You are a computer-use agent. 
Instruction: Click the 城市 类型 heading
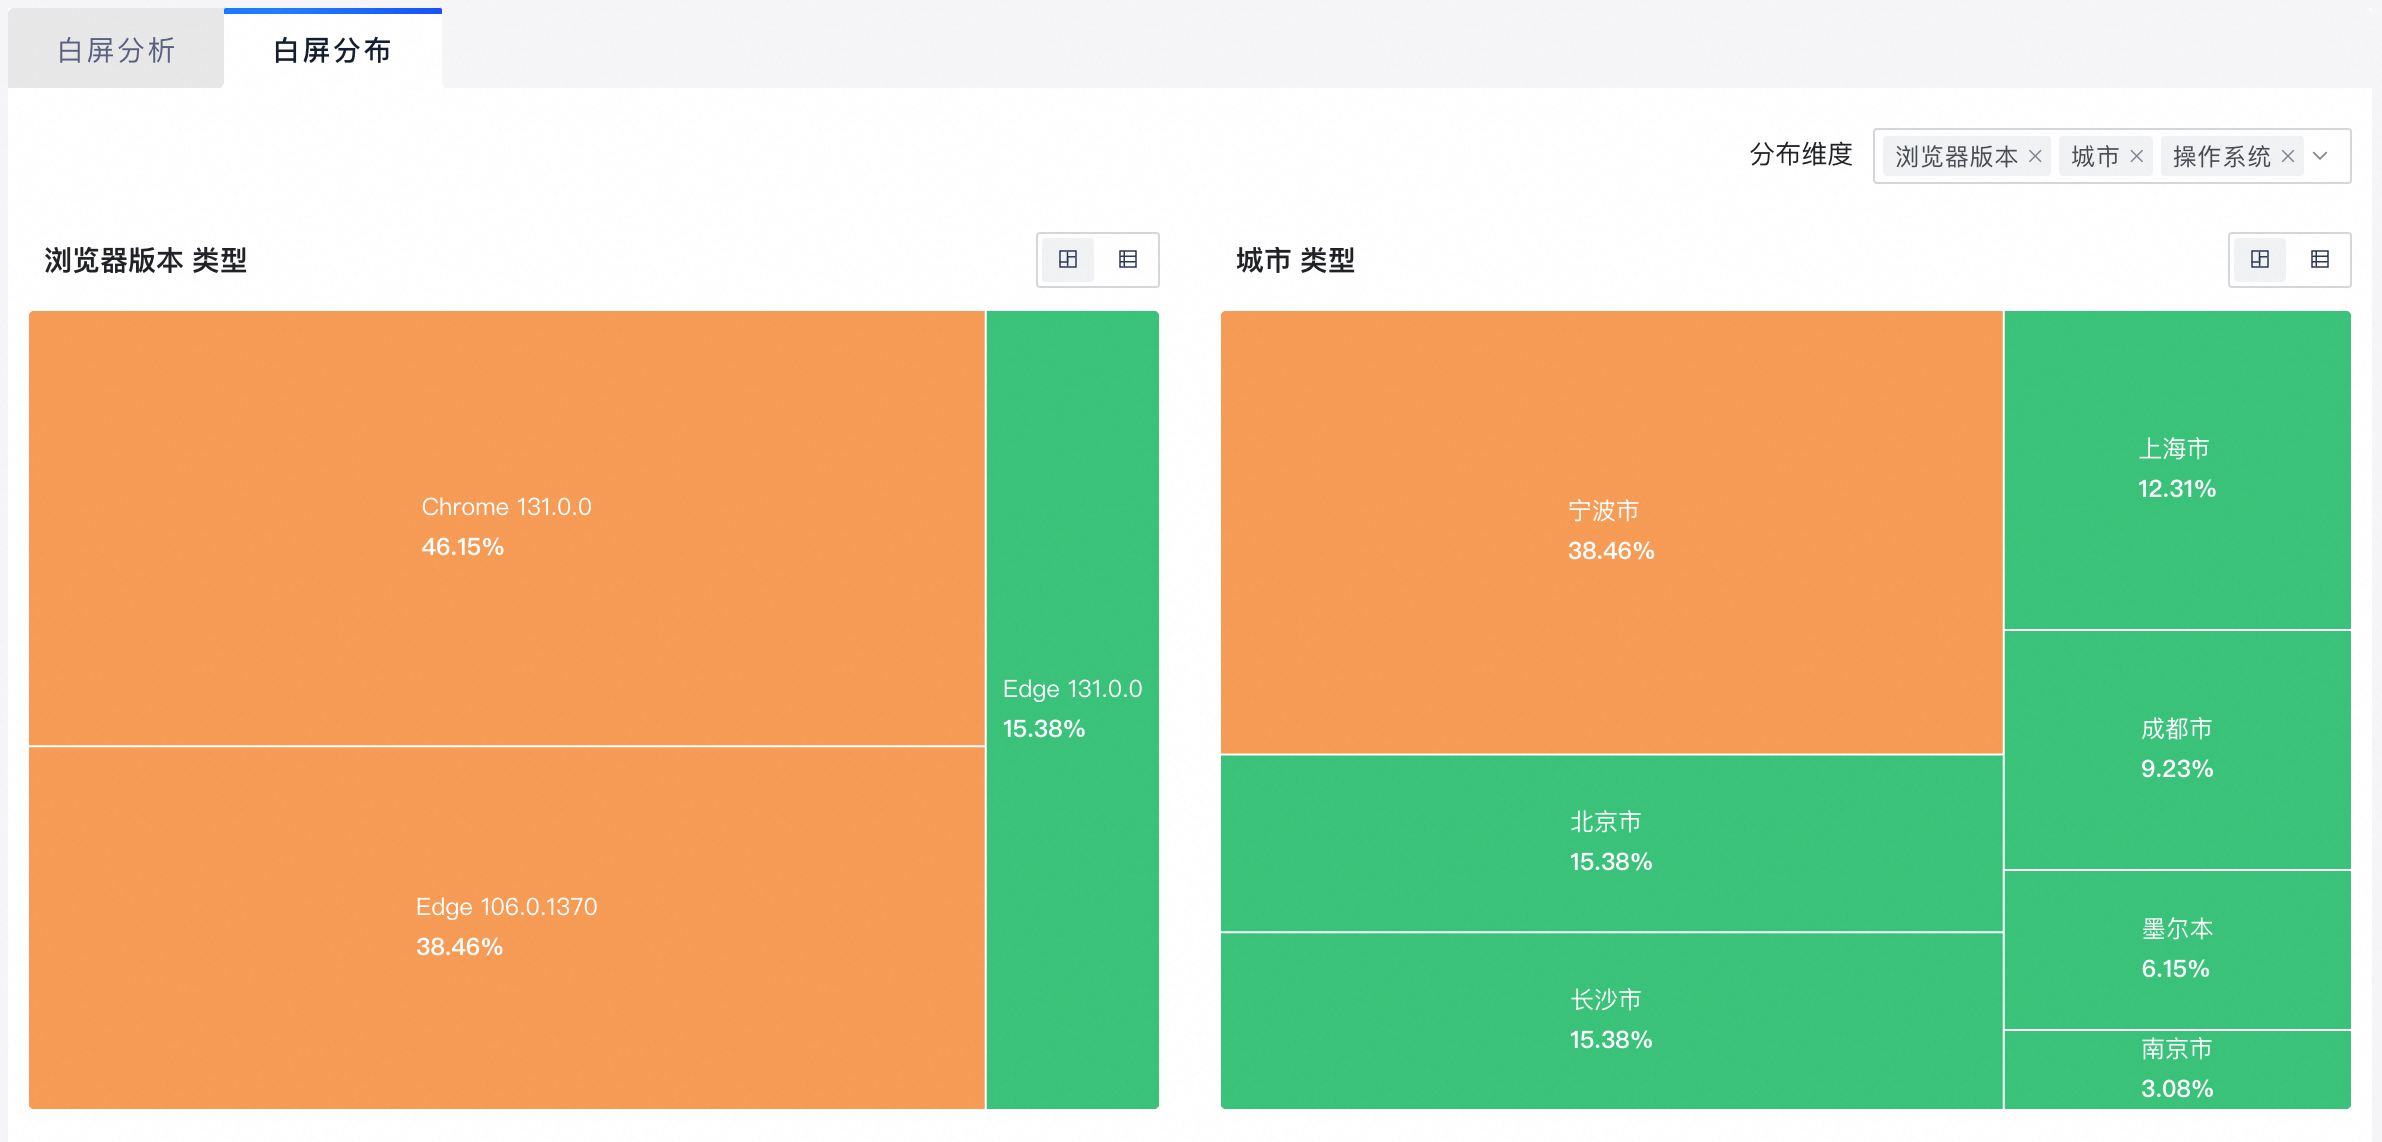[1295, 260]
